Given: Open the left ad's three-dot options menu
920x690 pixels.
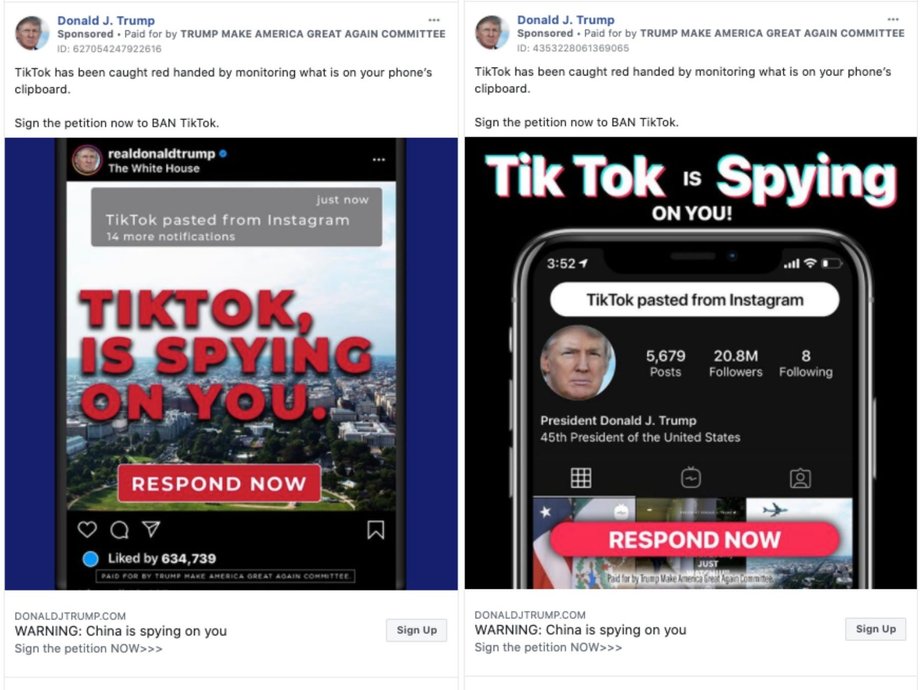Looking at the screenshot, I should click(434, 20).
